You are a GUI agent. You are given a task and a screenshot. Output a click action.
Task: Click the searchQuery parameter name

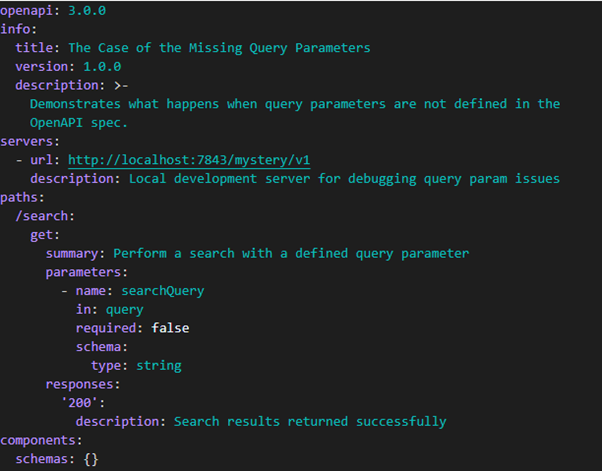[163, 291]
